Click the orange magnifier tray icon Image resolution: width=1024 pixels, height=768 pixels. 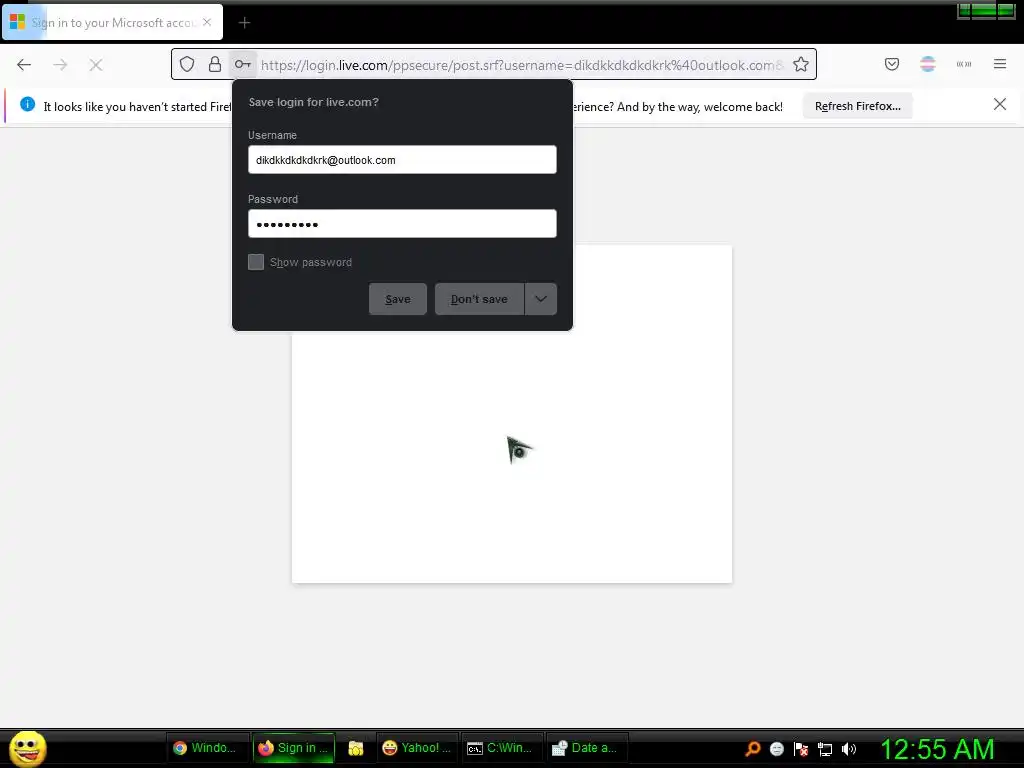pyautogui.click(x=753, y=749)
